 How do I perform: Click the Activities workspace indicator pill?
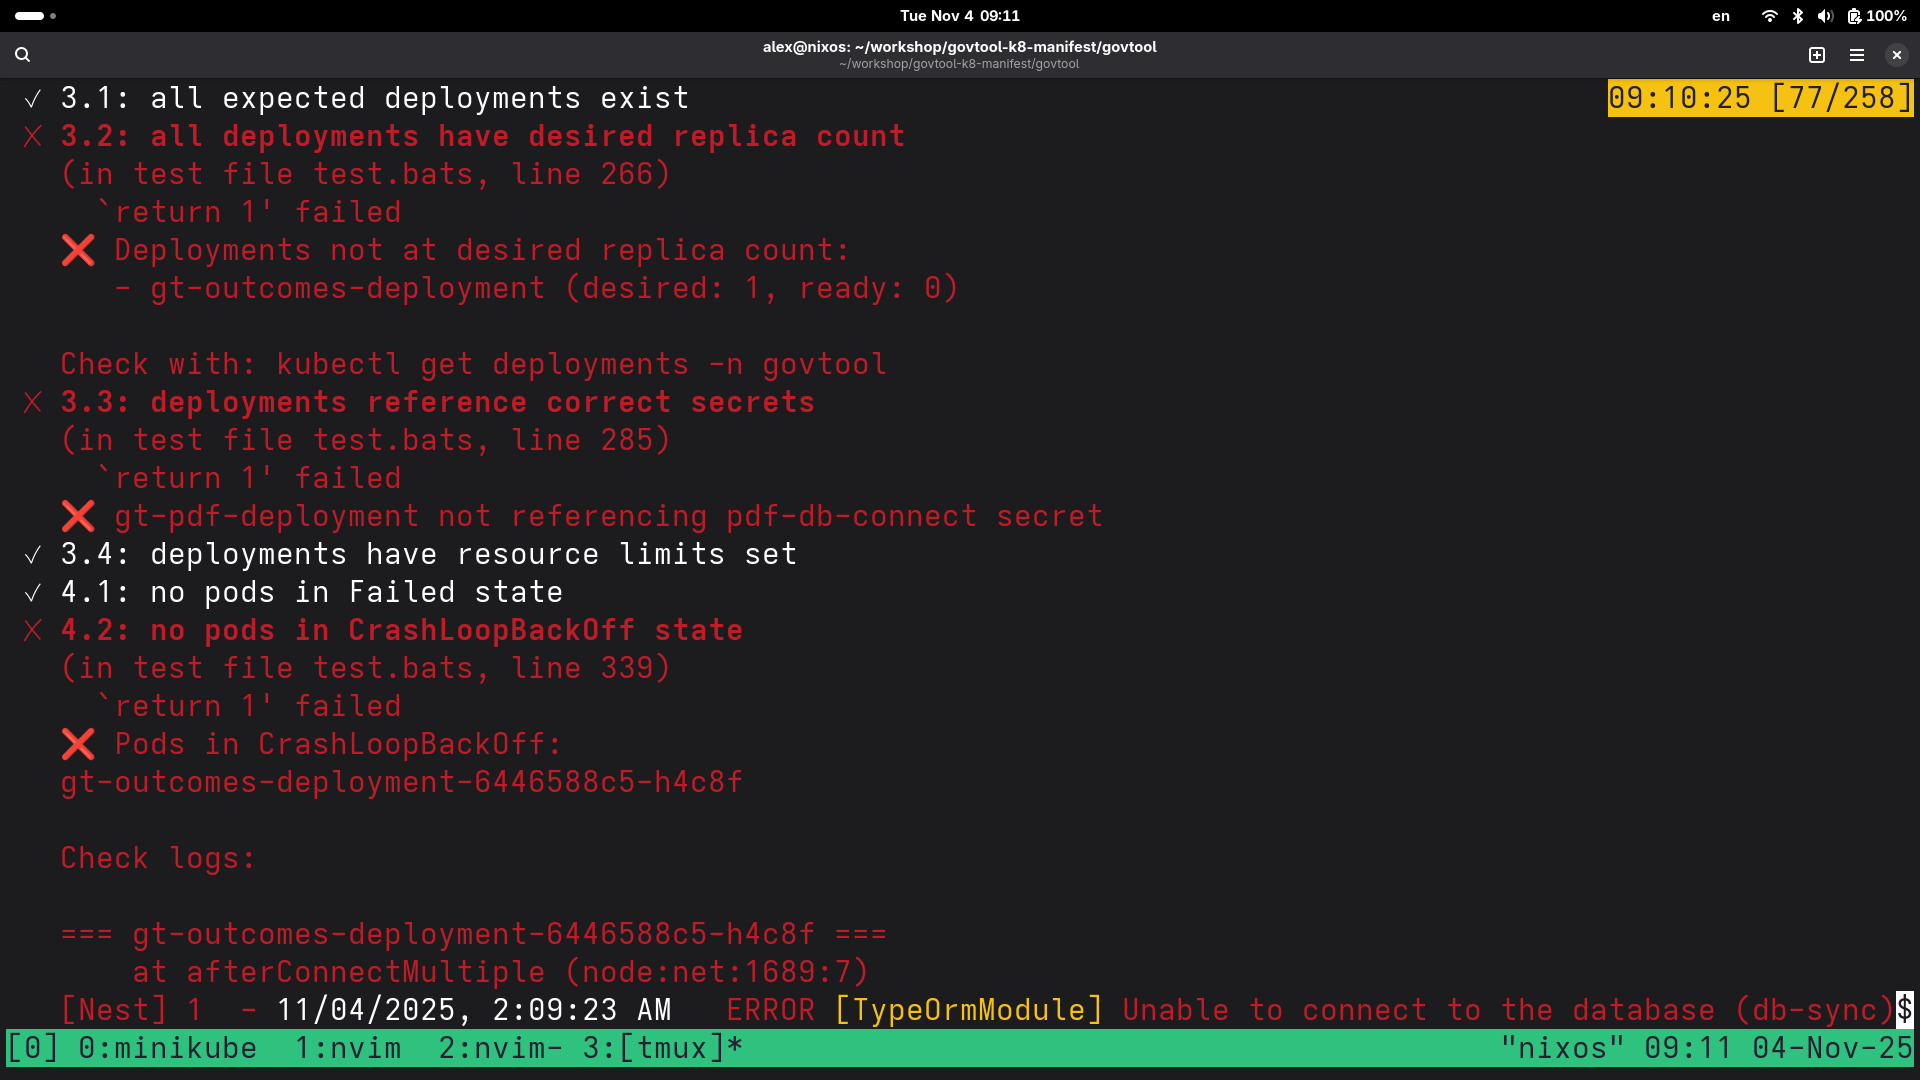pos(30,16)
